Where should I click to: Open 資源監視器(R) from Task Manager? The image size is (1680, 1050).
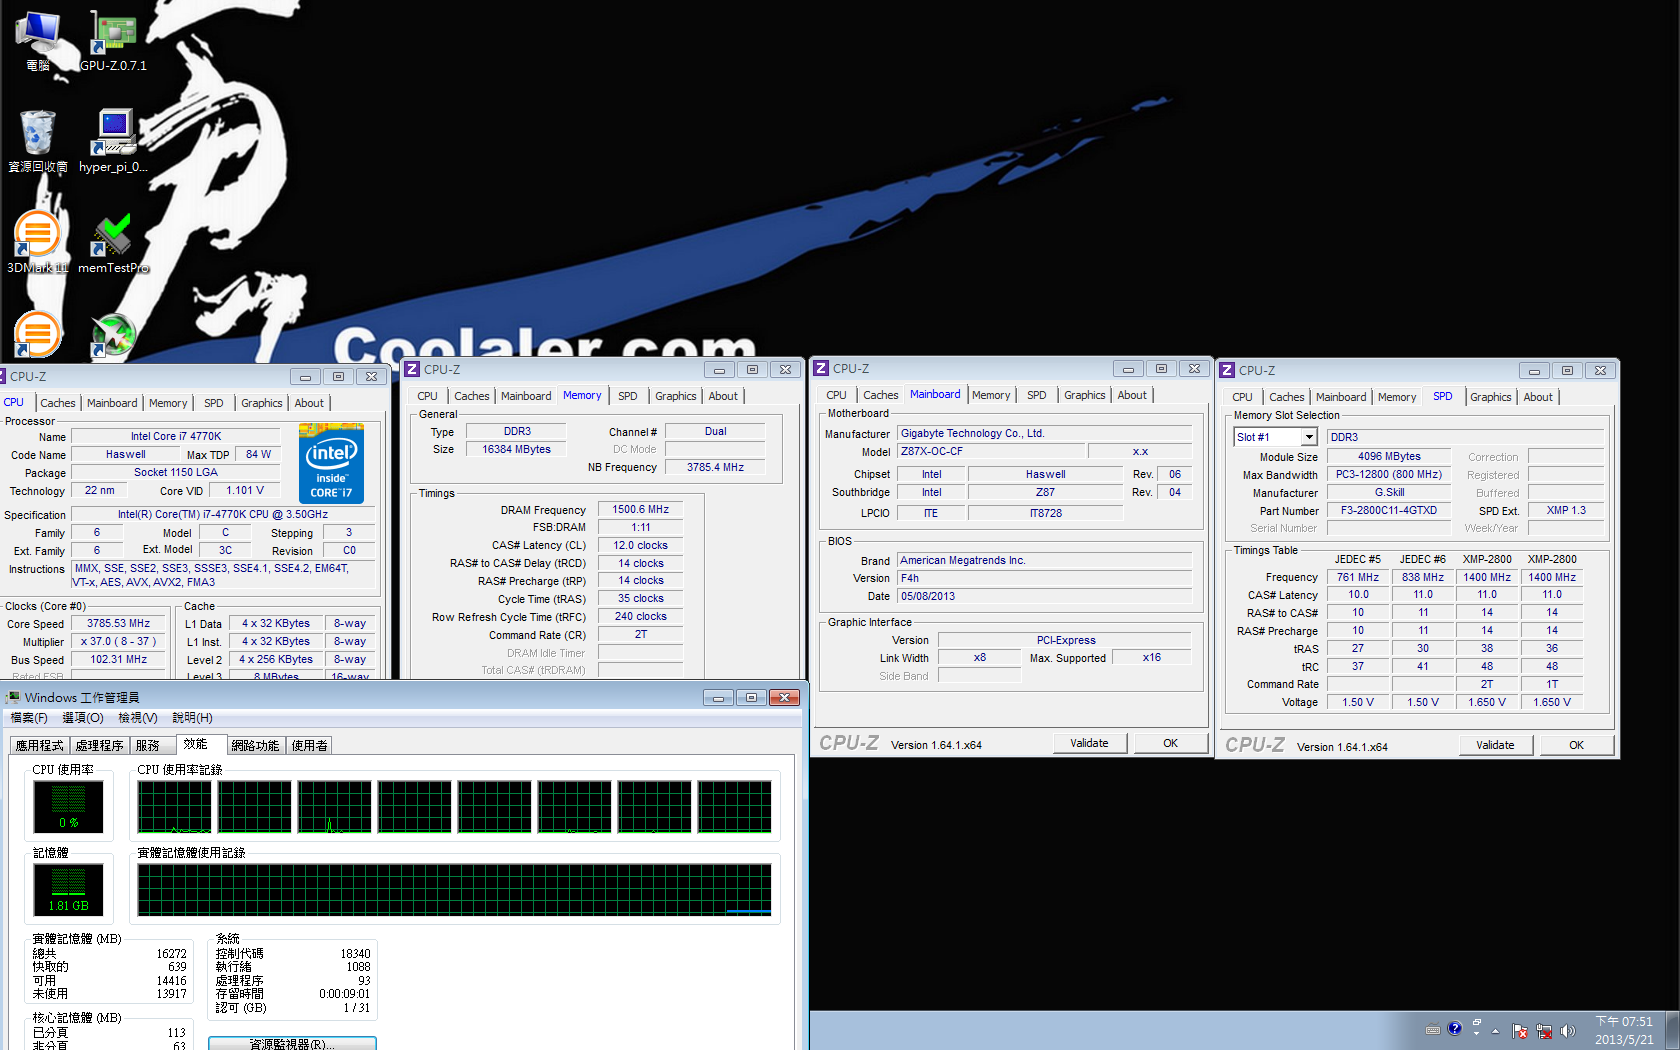point(292,1043)
